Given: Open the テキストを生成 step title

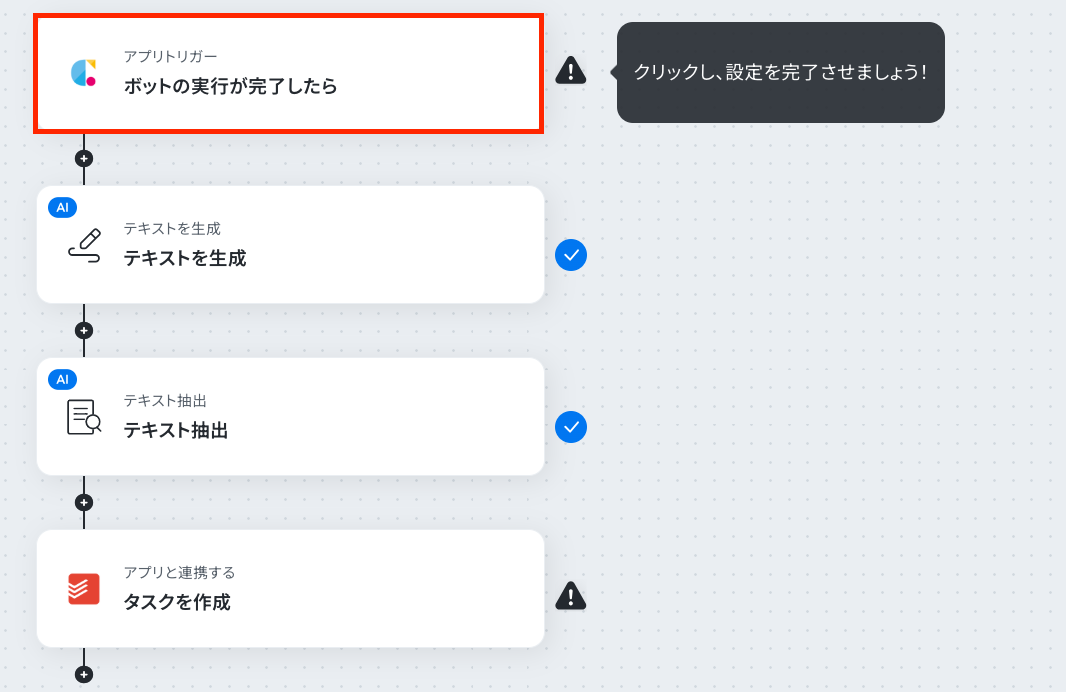Looking at the screenshot, I should 185,258.
